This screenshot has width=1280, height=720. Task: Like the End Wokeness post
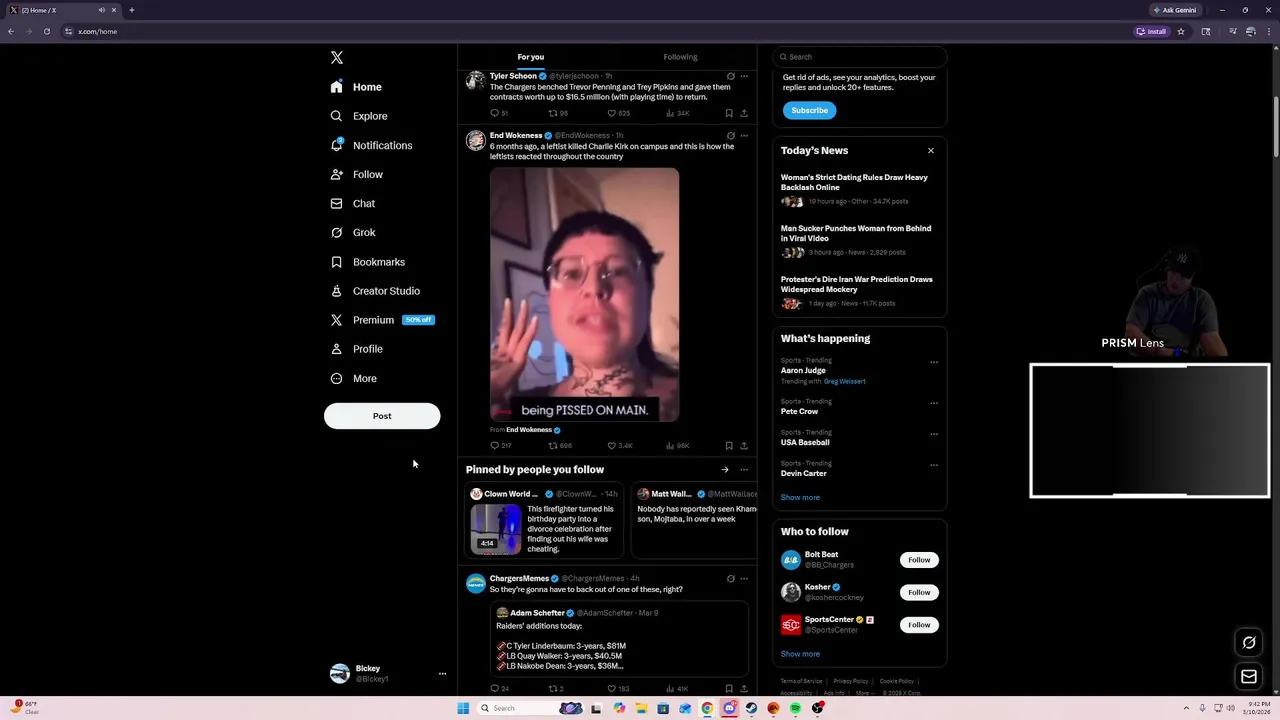click(620, 446)
